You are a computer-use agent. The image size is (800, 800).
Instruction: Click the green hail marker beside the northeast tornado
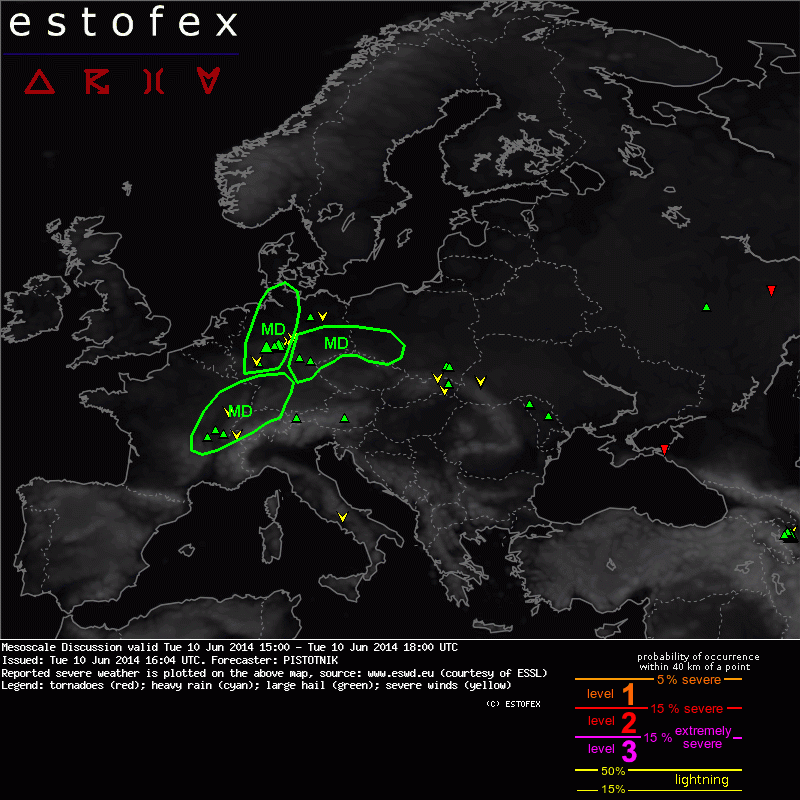pyautogui.click(x=706, y=307)
